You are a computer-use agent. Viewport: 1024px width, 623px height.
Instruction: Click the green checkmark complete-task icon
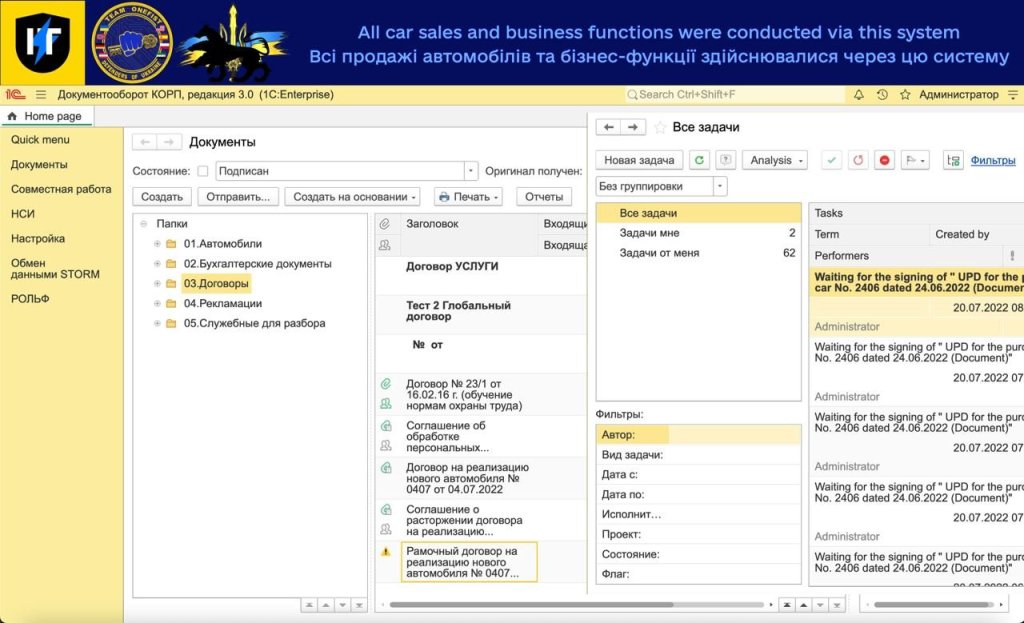pyautogui.click(x=831, y=160)
